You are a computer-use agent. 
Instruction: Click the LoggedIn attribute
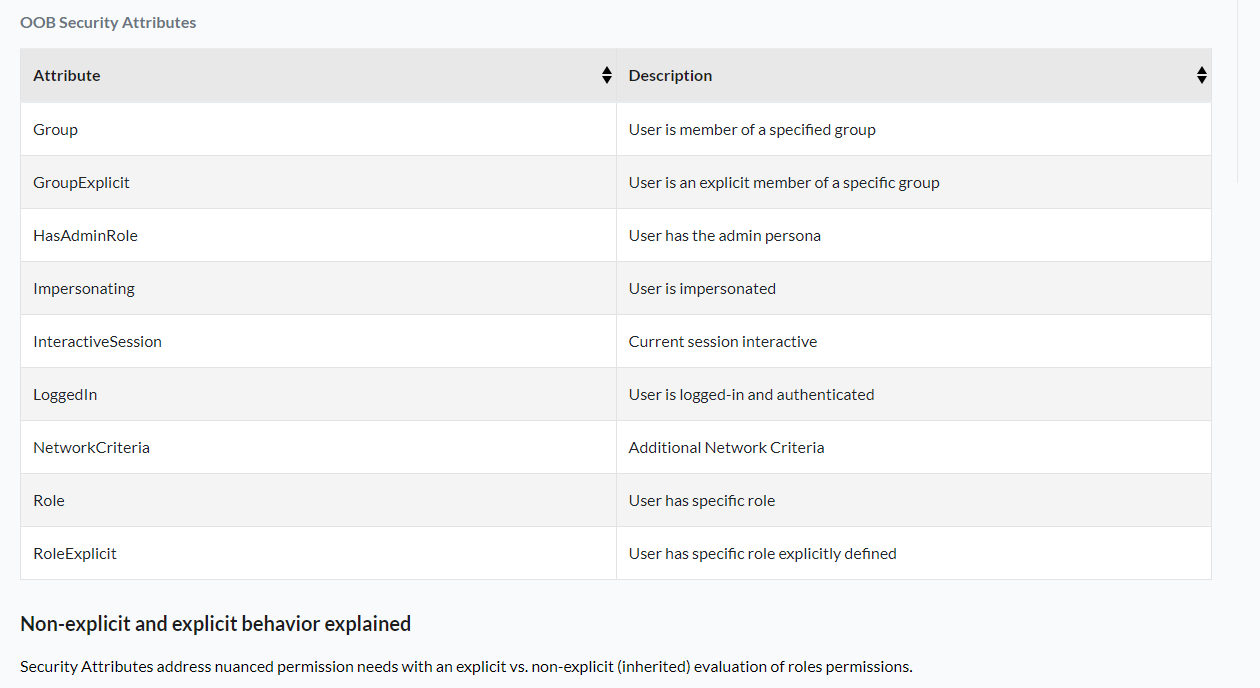65,394
